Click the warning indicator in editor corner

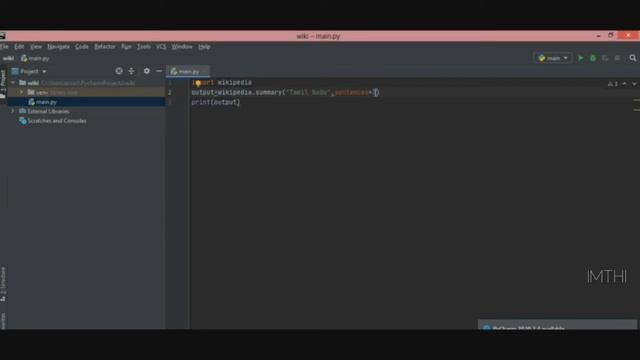pos(613,84)
